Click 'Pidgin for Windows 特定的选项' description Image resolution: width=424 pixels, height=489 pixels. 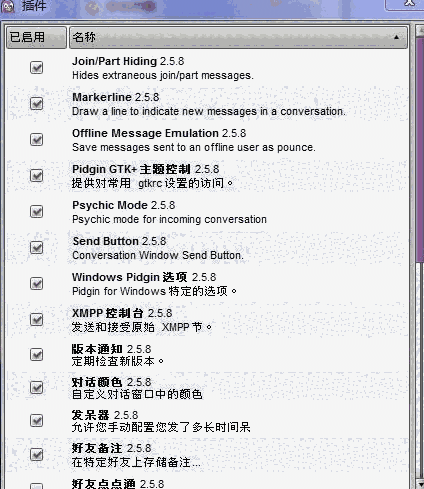154,291
